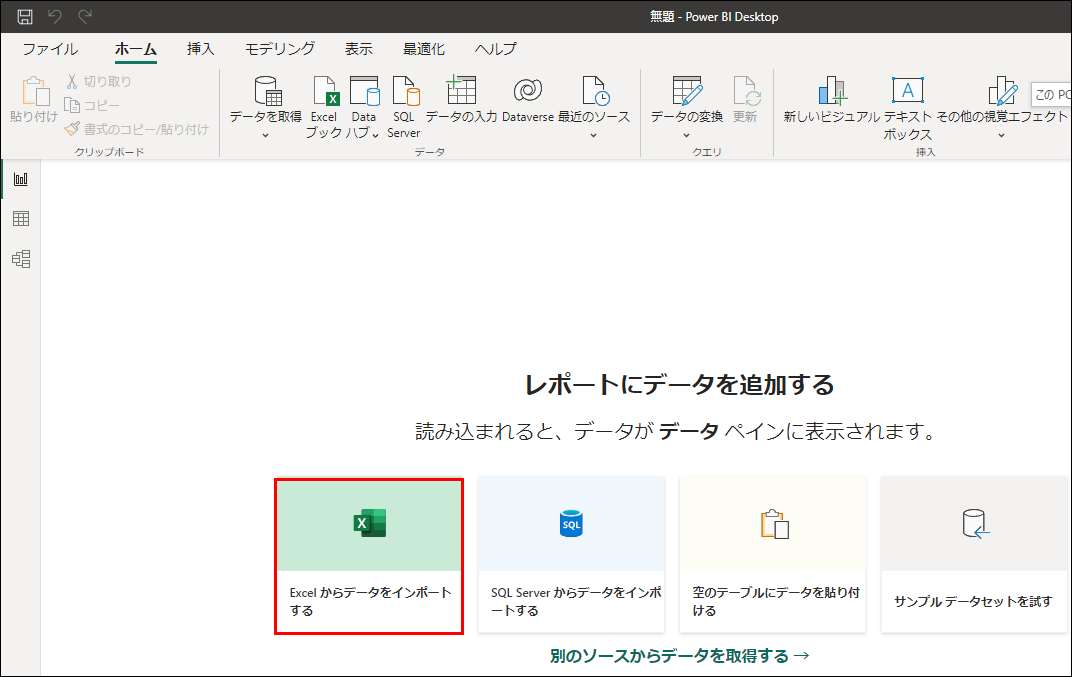Click the データの変換 icon
Image resolution: width=1072 pixels, height=677 pixels.
[x=686, y=91]
